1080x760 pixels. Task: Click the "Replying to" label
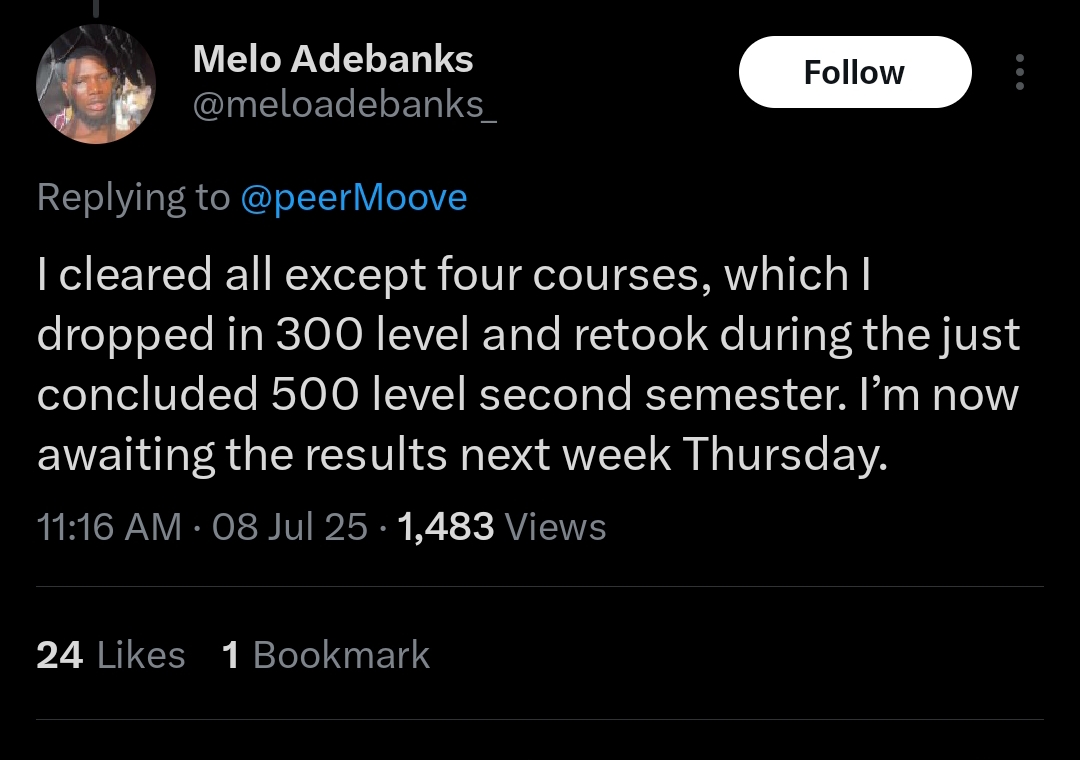click(x=133, y=197)
